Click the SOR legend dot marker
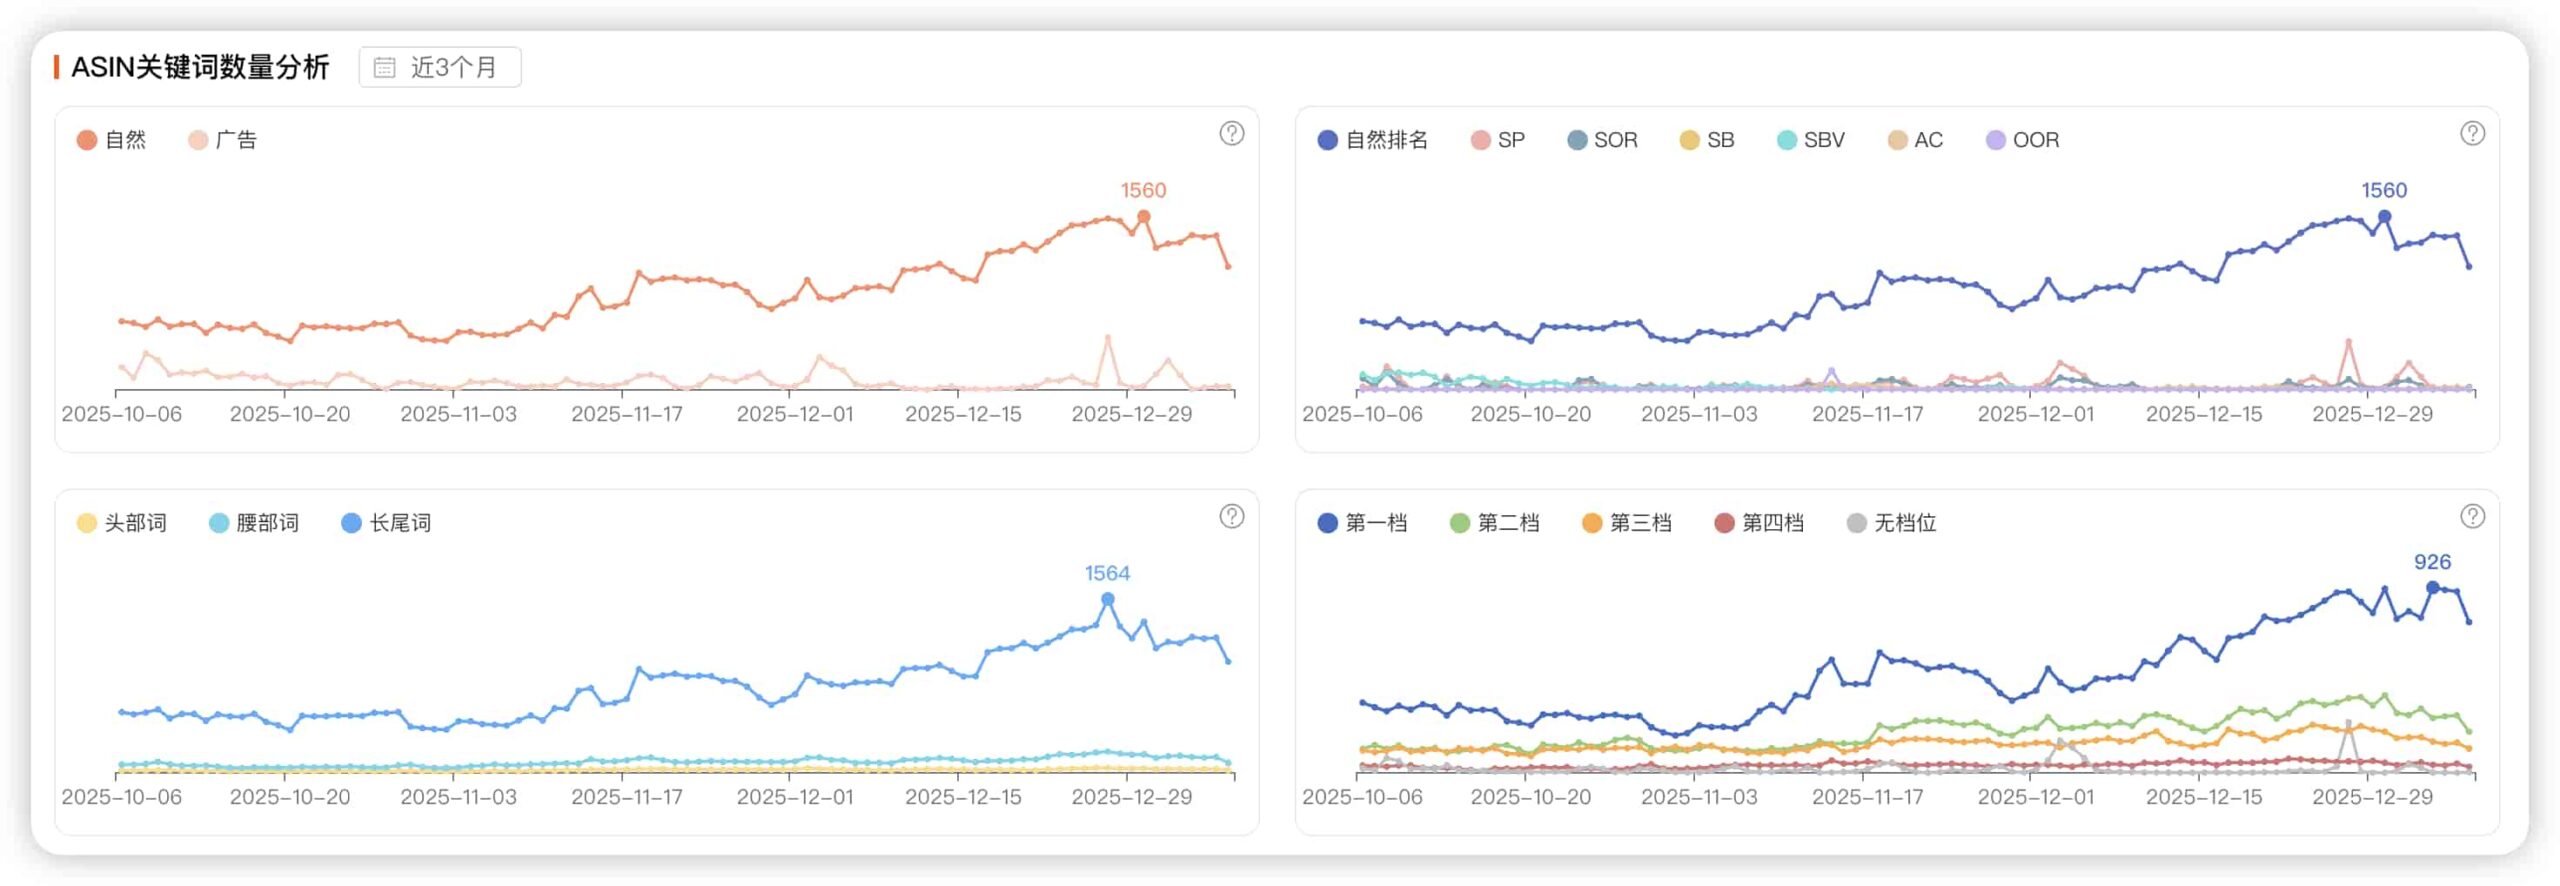 [1576, 140]
